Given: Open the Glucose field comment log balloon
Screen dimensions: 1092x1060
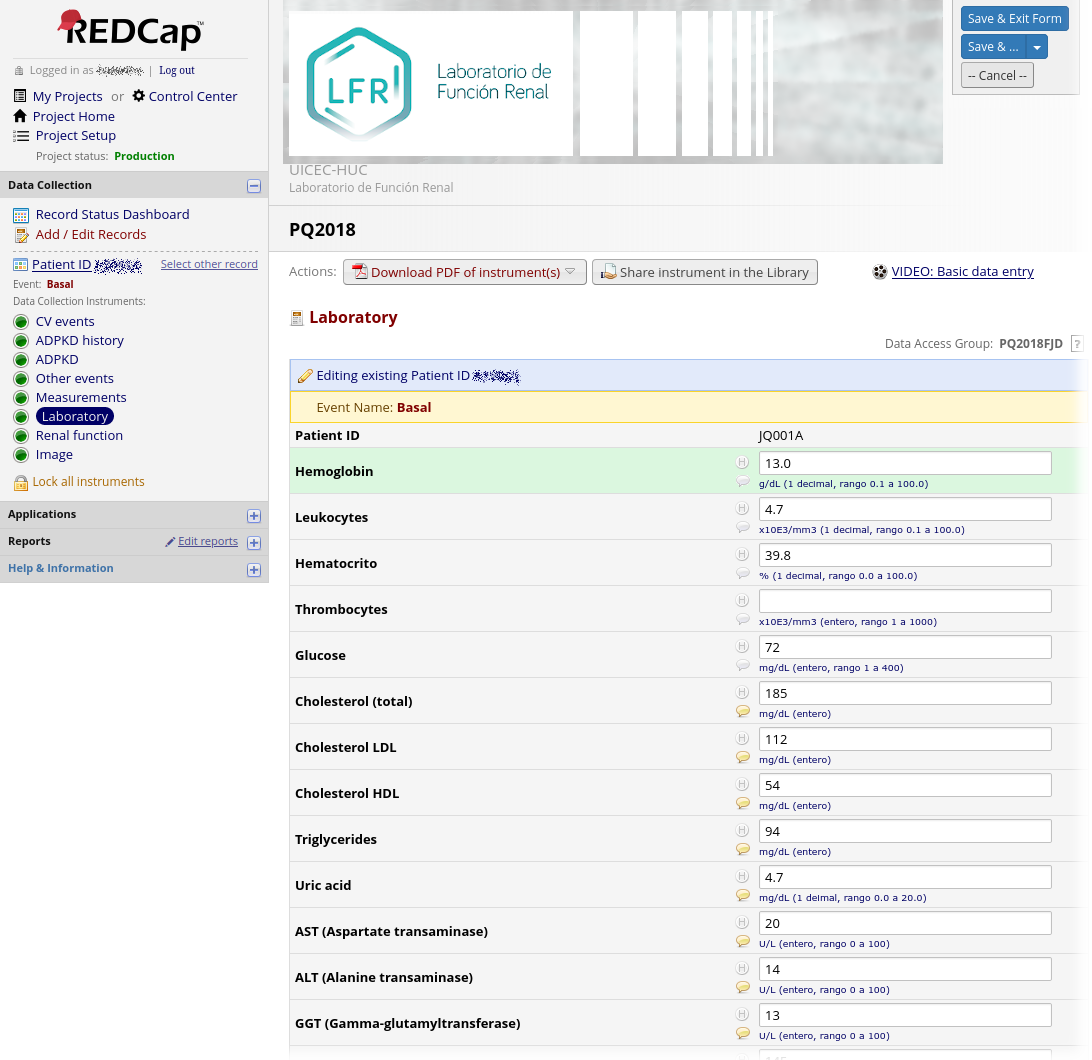Looking at the screenshot, I should [x=742, y=665].
